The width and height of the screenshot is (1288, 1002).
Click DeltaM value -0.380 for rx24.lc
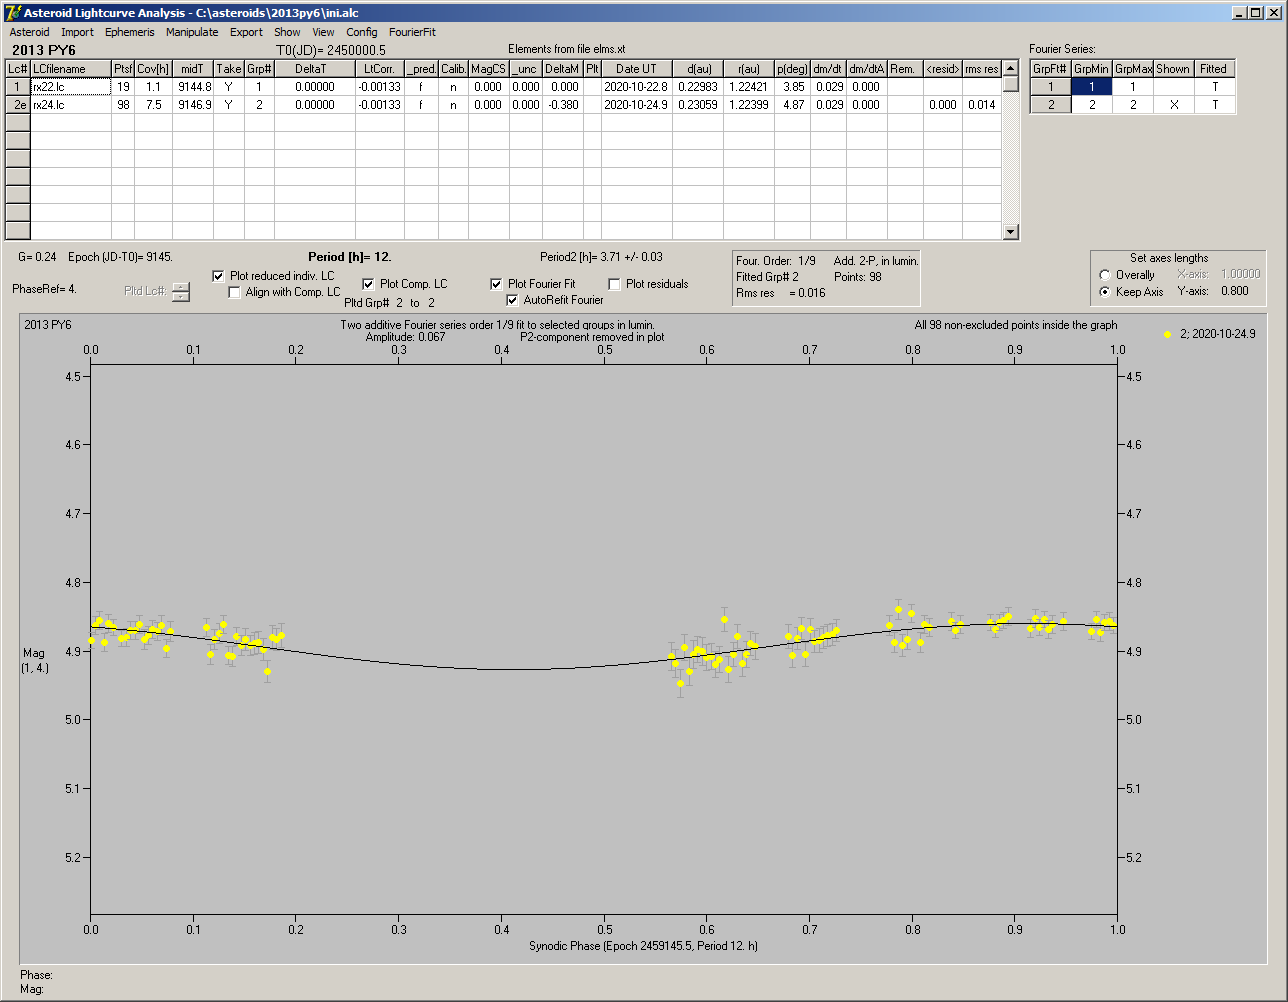click(564, 104)
